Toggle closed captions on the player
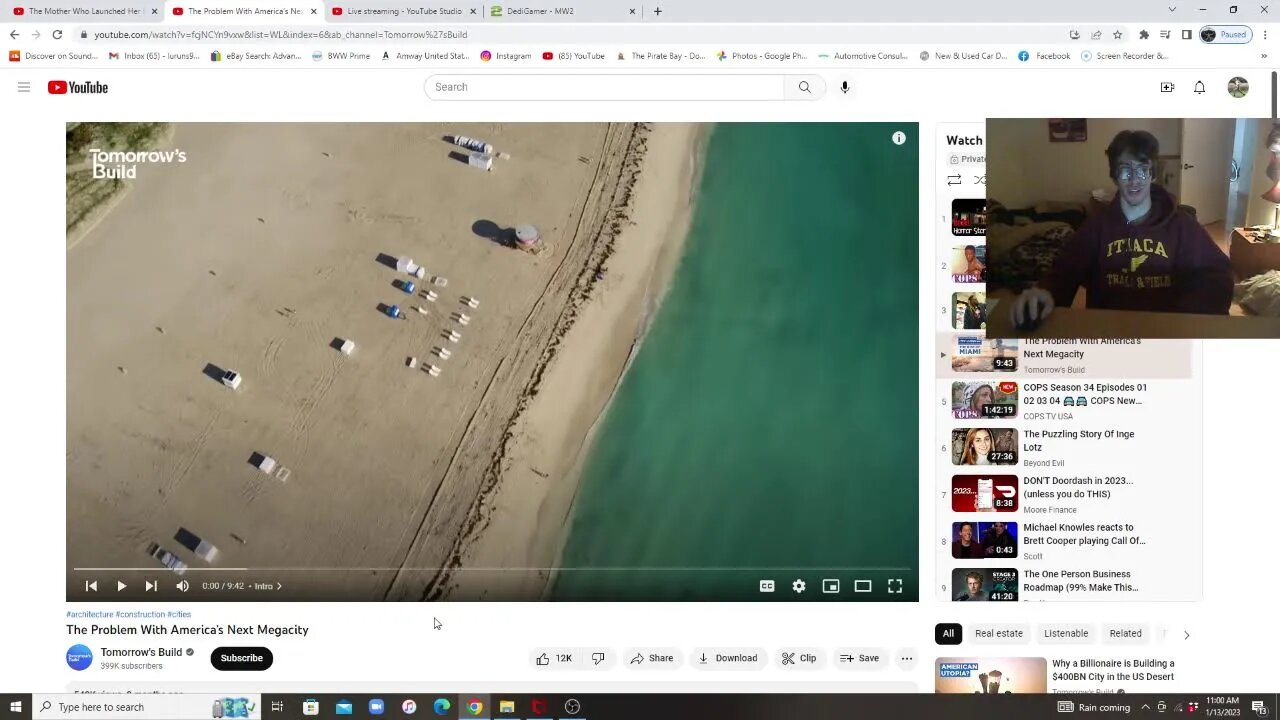Screen dimensions: 1280x720 [x=767, y=586]
